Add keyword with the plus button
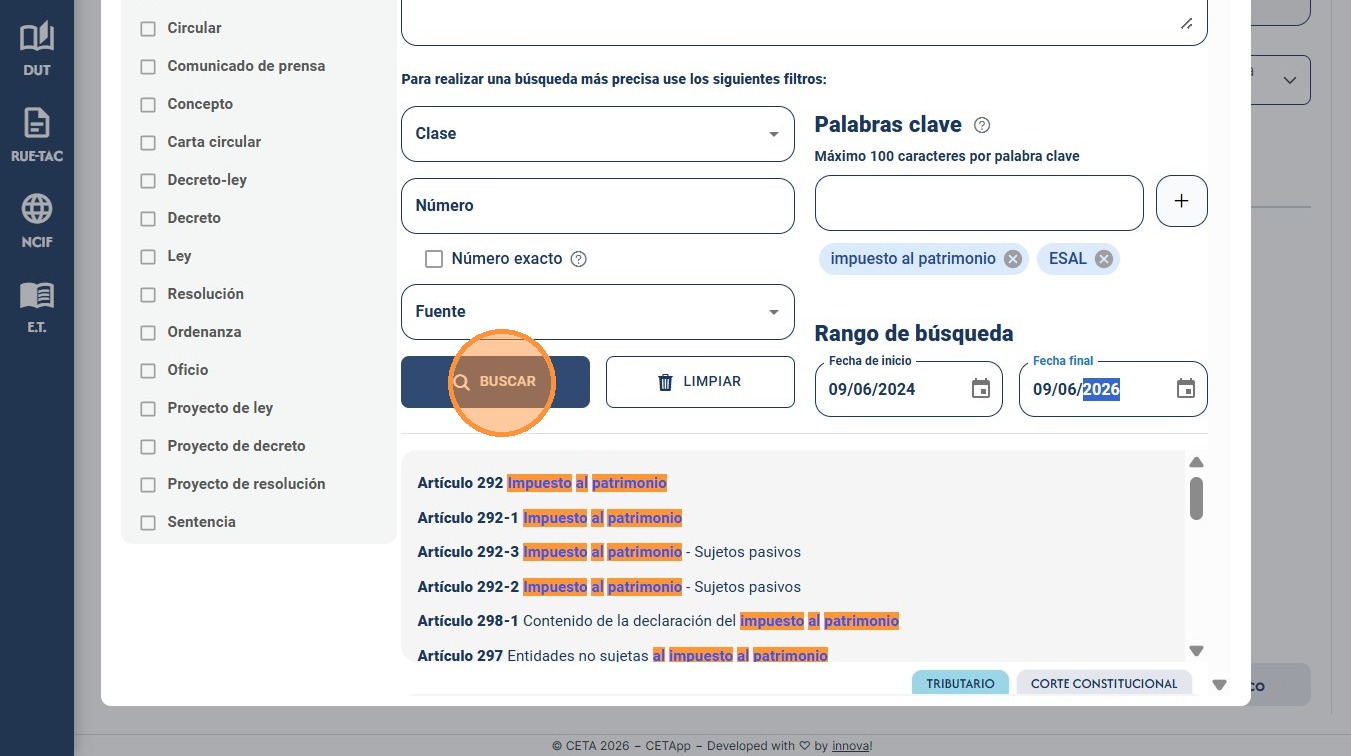Screen dimensions: 1351x756 1182,201
